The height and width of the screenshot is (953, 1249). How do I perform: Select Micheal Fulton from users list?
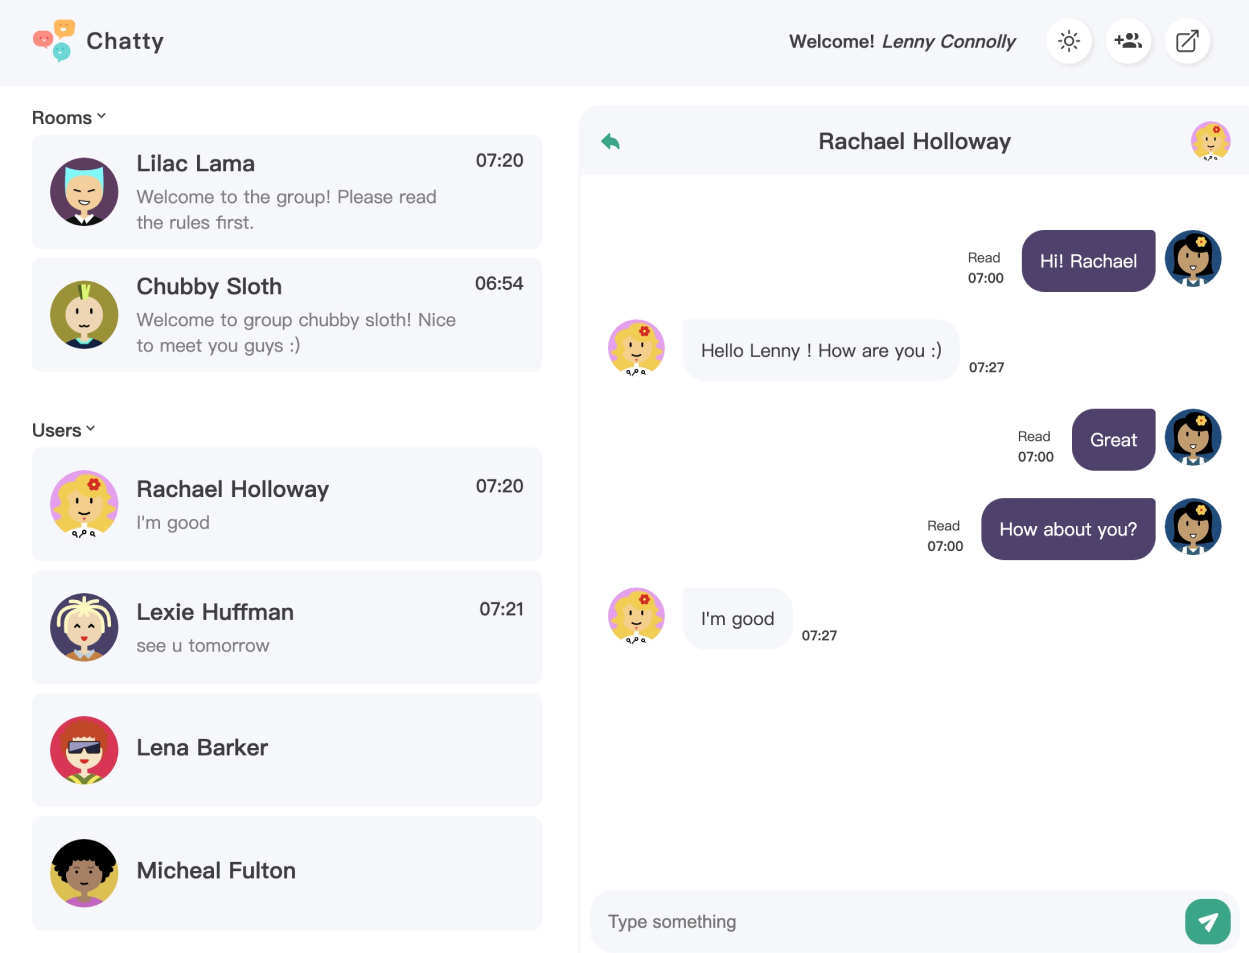(287, 873)
